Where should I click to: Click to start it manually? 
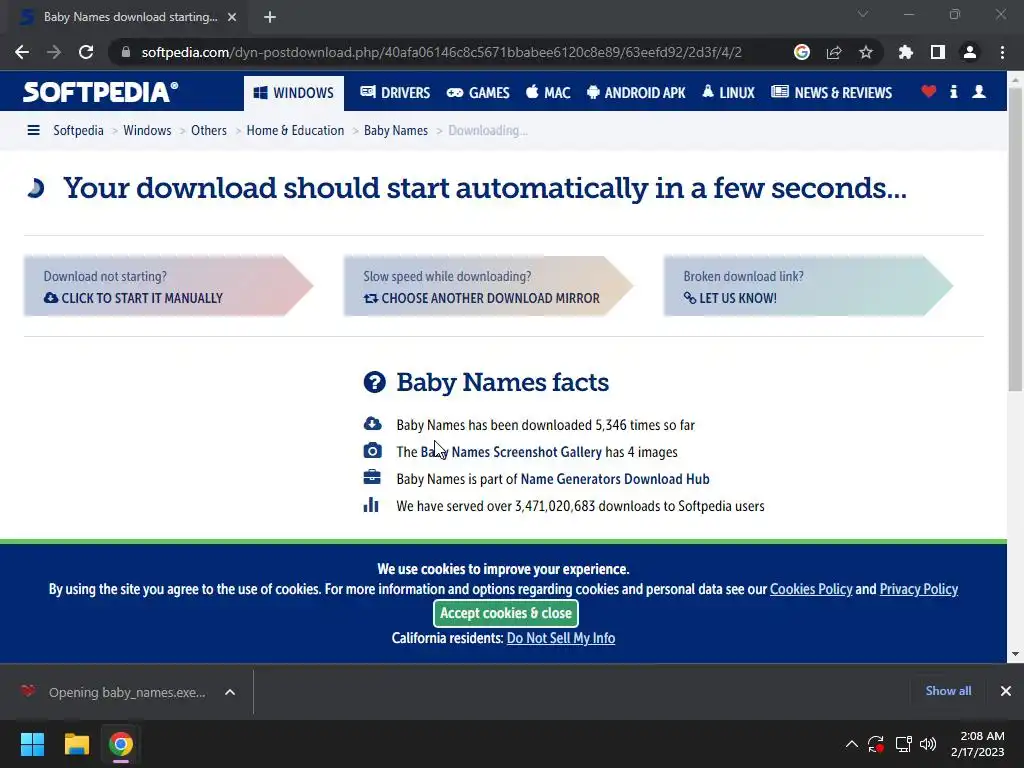(134, 298)
